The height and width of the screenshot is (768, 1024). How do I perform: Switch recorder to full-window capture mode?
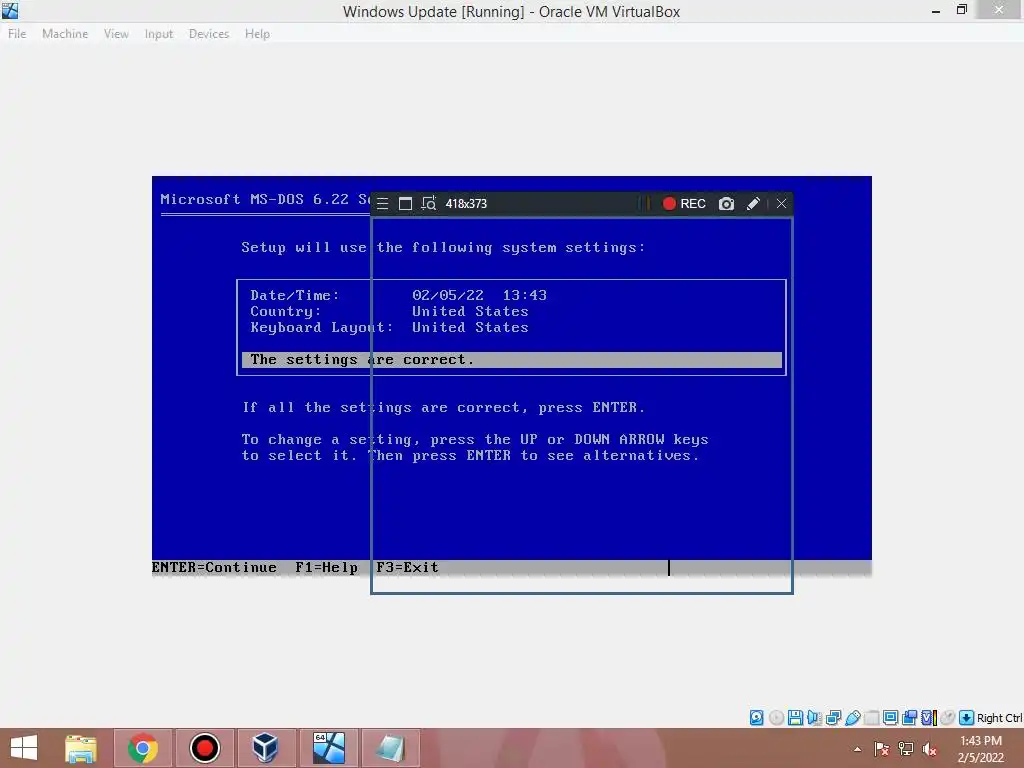[x=405, y=204]
